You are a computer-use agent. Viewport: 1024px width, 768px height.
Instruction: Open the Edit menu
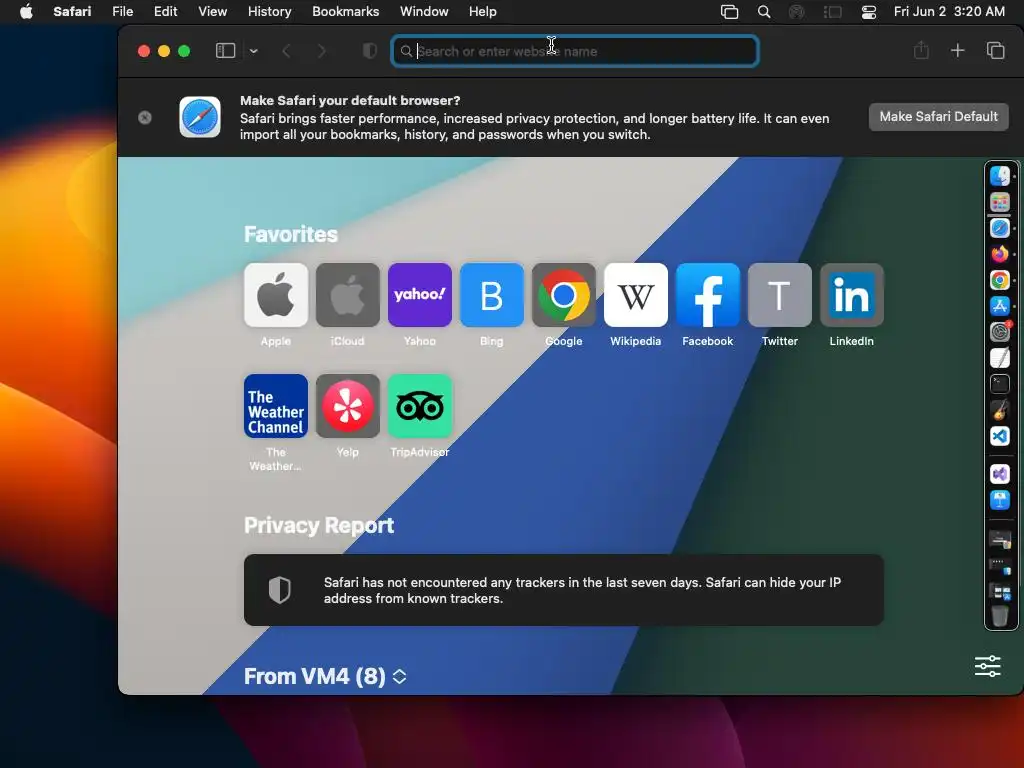click(x=165, y=12)
